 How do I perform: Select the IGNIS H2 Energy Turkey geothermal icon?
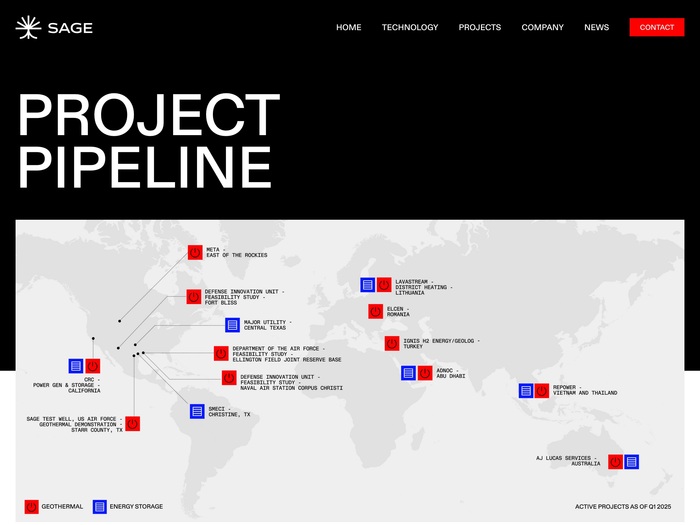point(392,343)
